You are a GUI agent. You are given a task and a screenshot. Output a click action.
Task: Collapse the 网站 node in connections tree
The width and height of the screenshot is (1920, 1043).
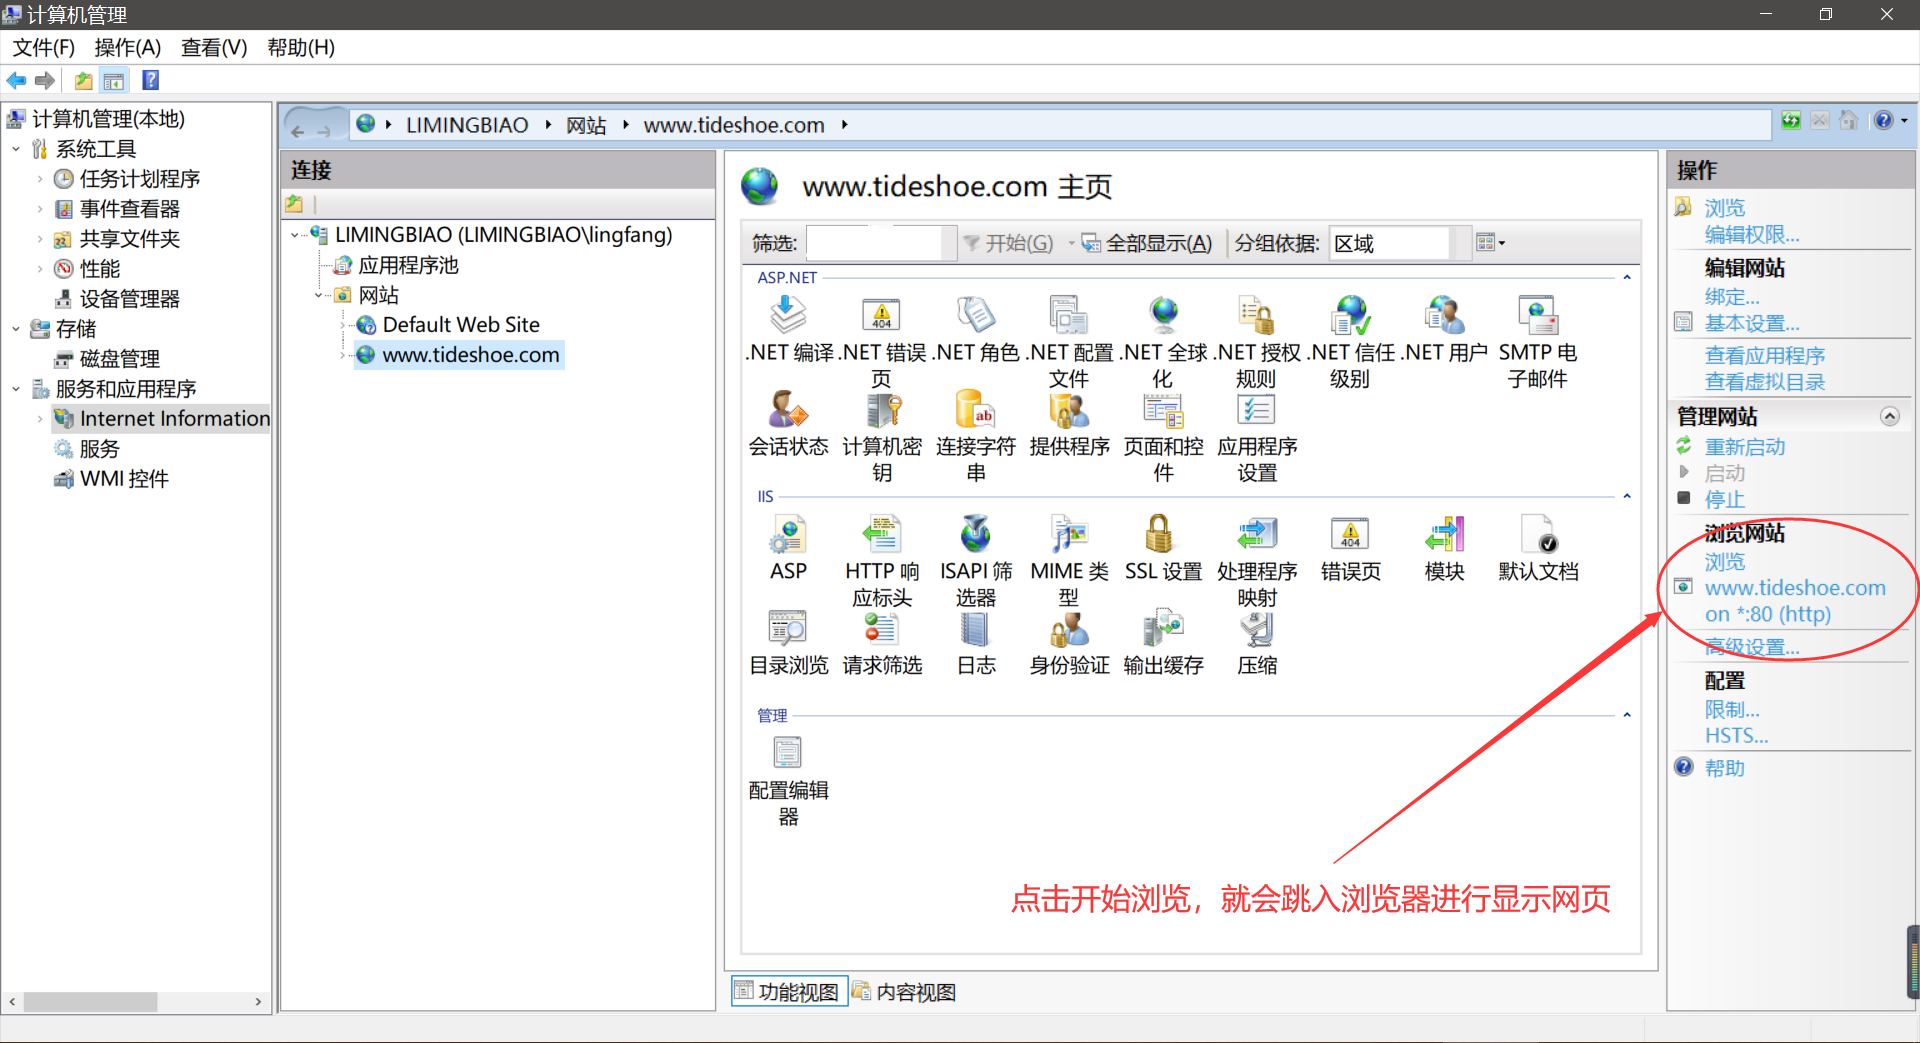tap(319, 295)
